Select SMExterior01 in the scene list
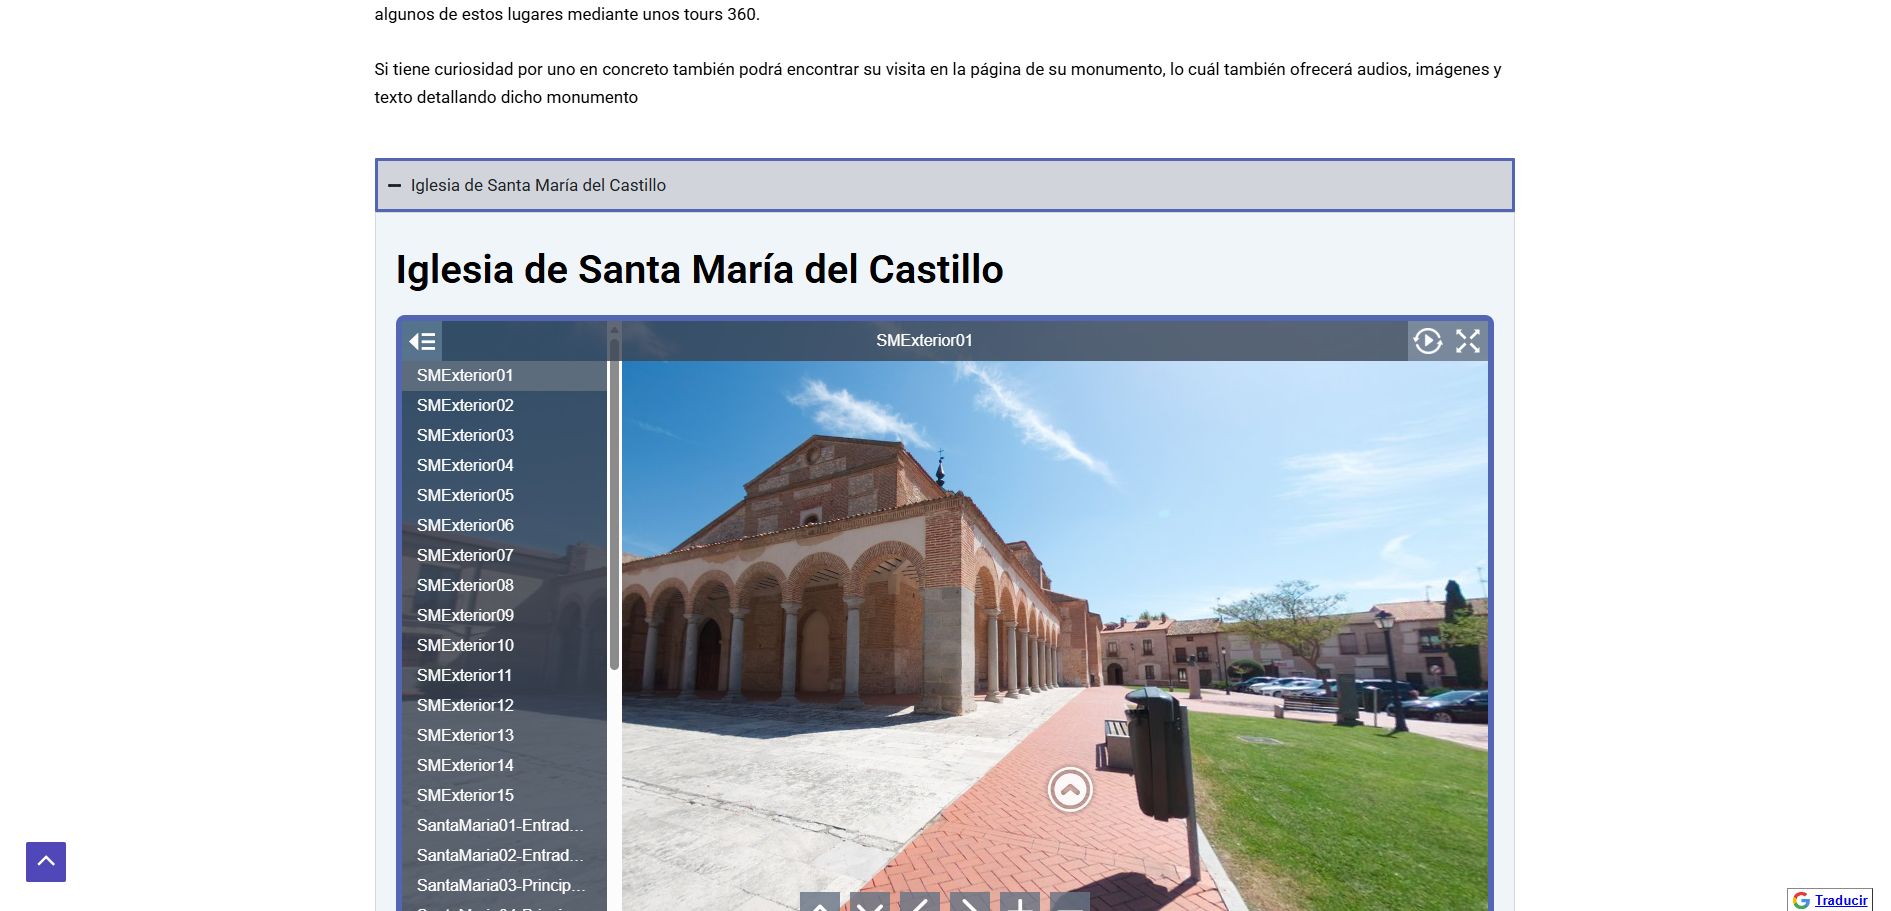 click(x=504, y=375)
